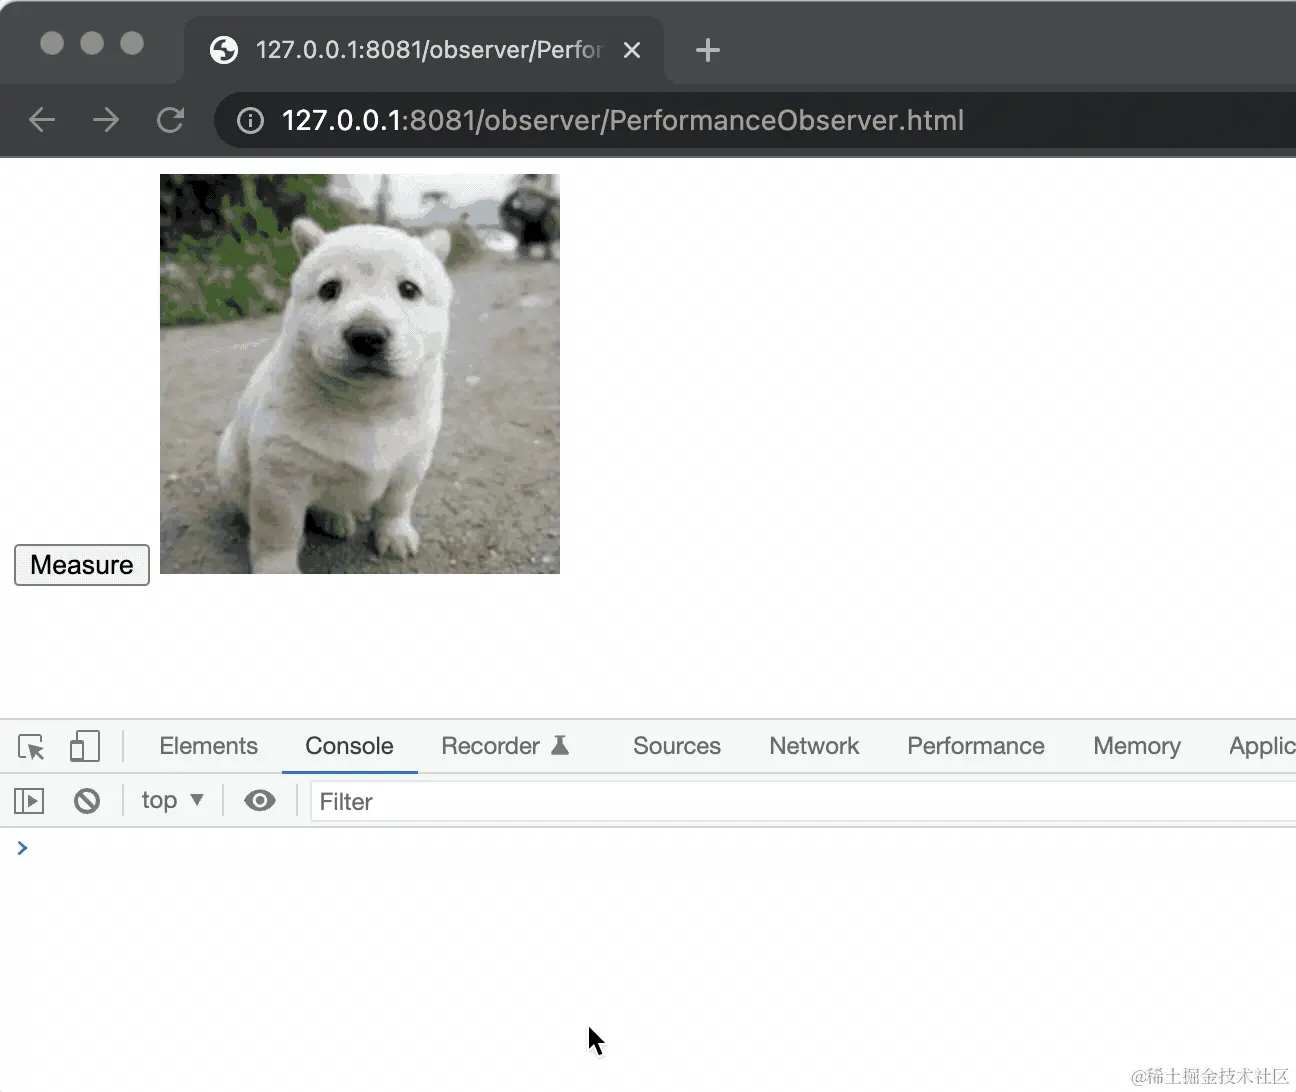This screenshot has height=1092, width=1296.
Task: Go back using the back arrow
Action: coord(42,121)
